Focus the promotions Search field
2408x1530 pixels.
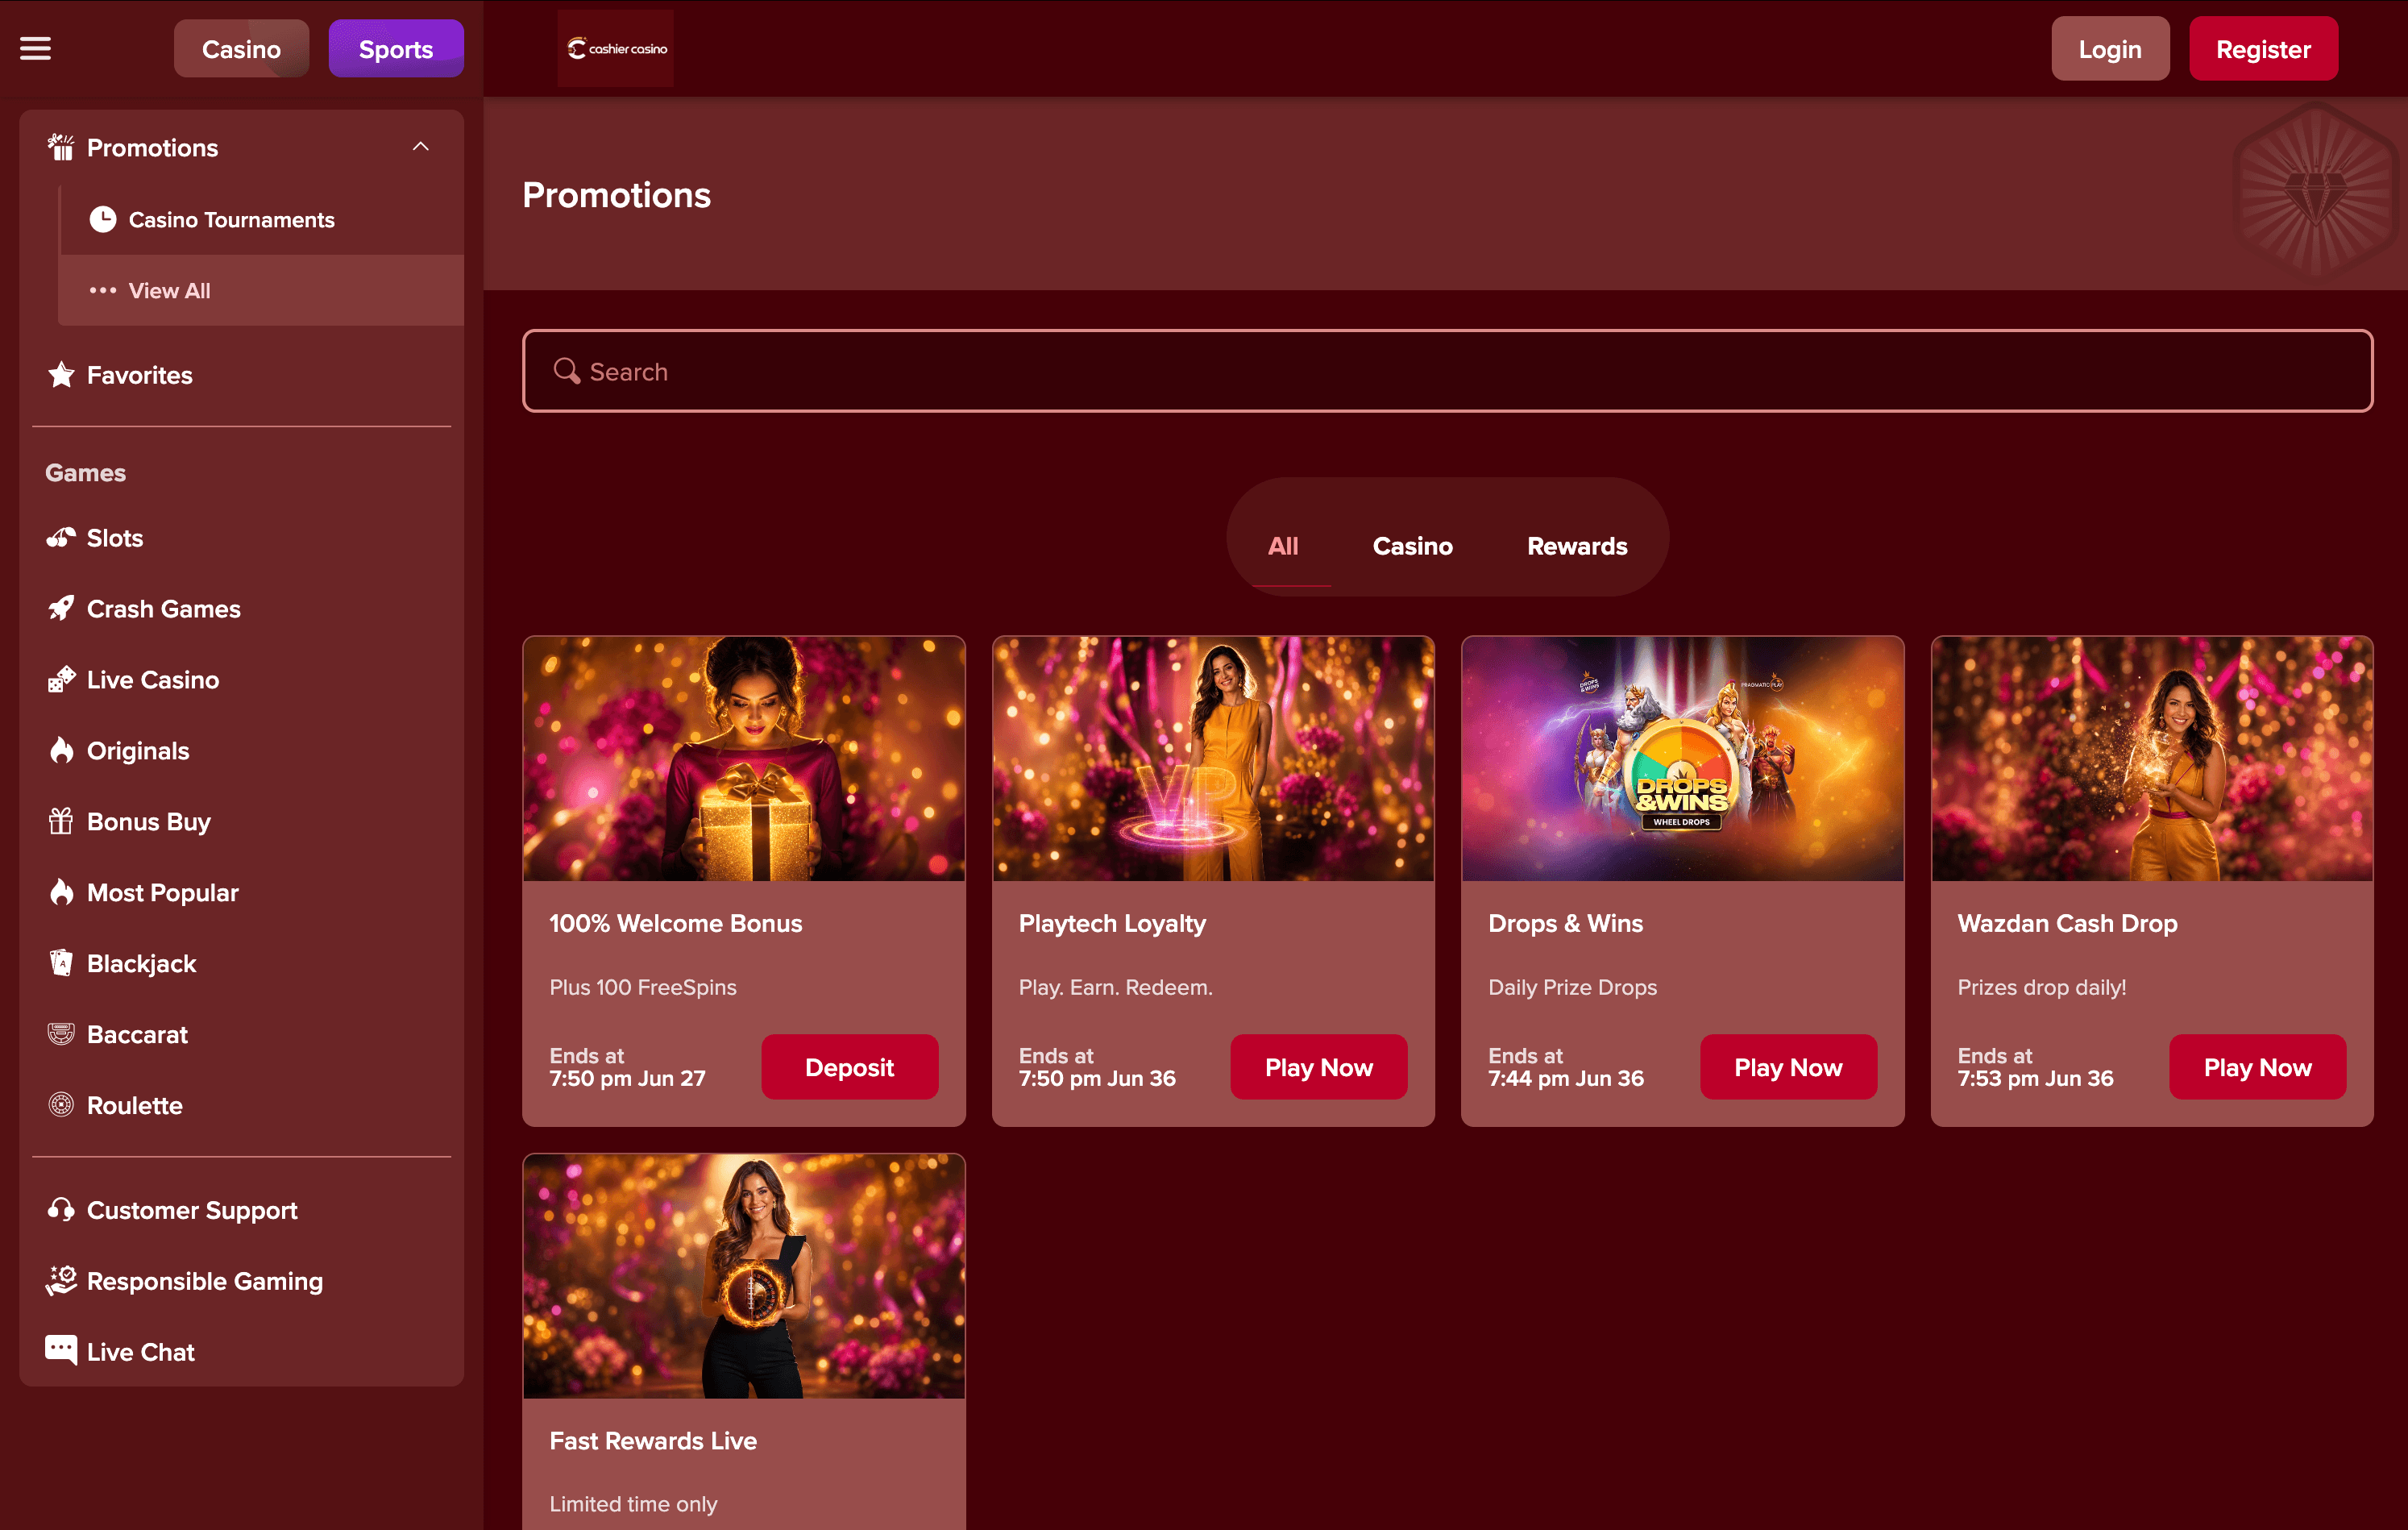click(x=1447, y=371)
